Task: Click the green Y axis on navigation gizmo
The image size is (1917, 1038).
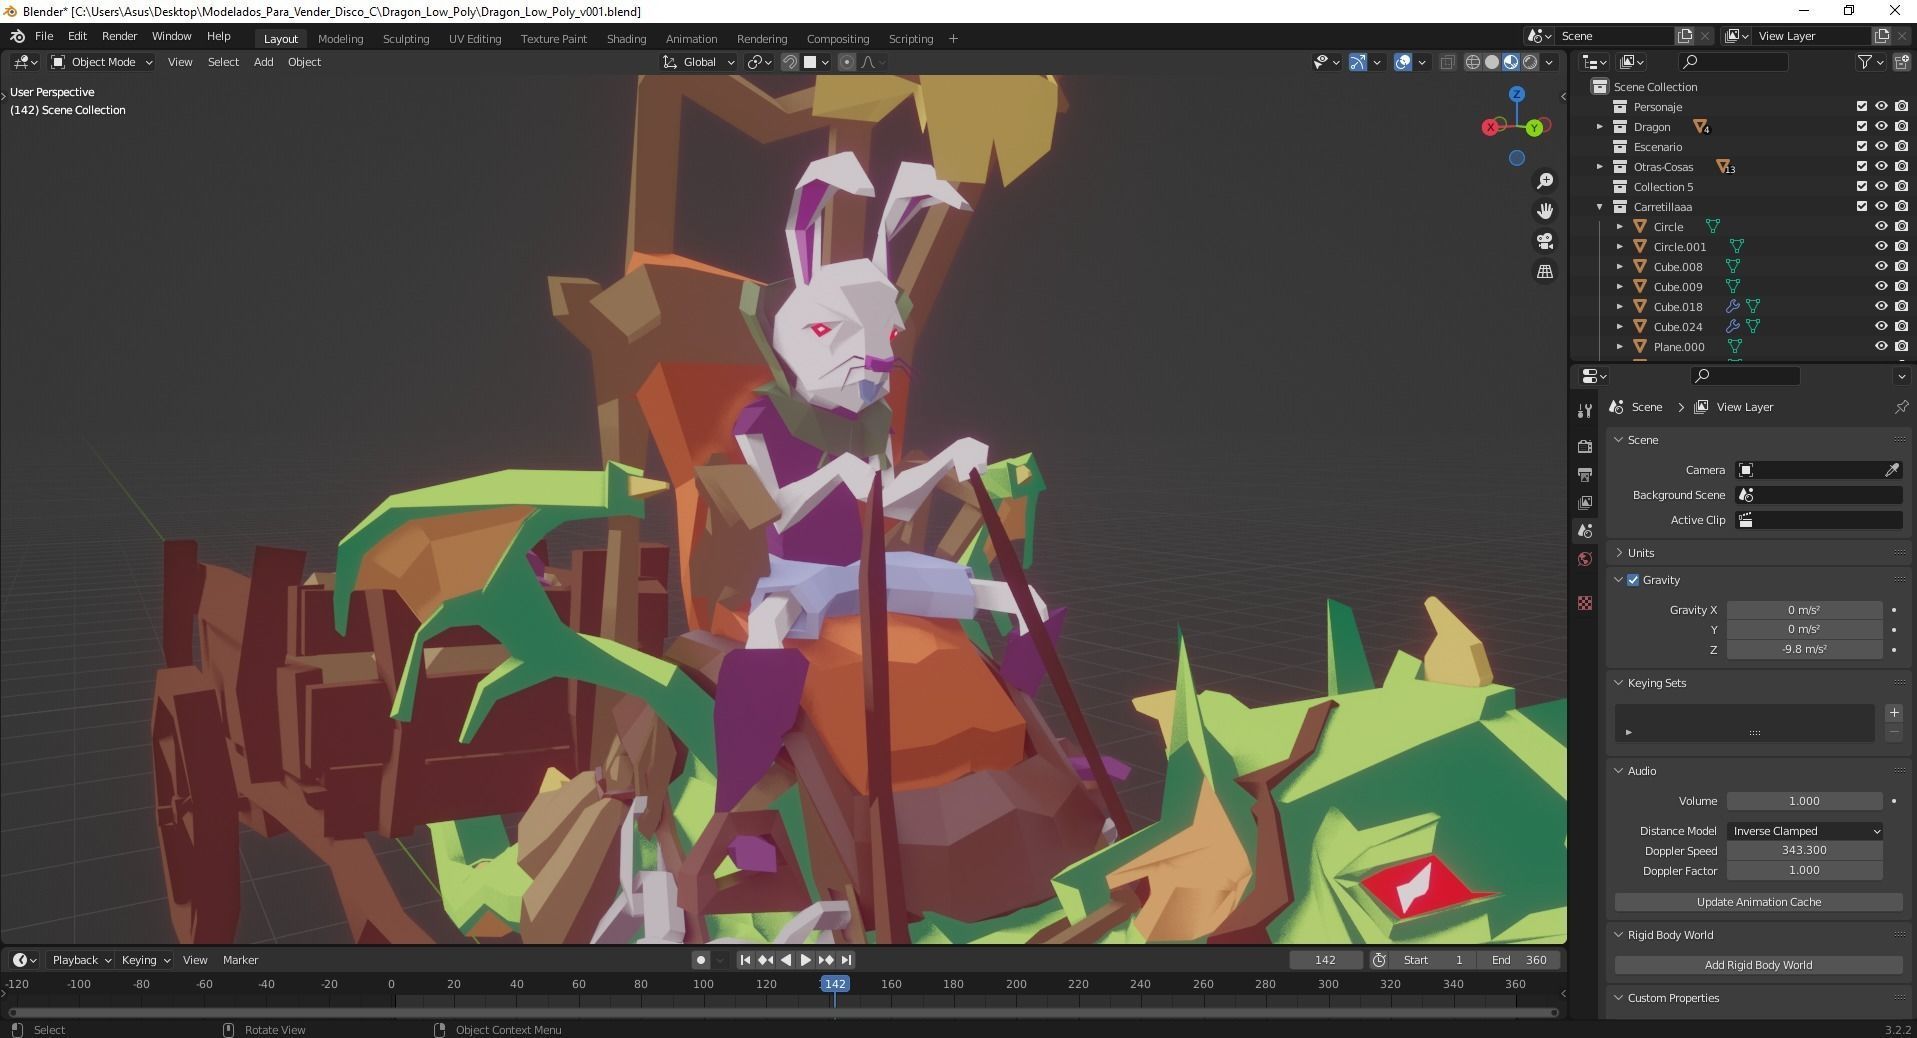Action: 1534,128
